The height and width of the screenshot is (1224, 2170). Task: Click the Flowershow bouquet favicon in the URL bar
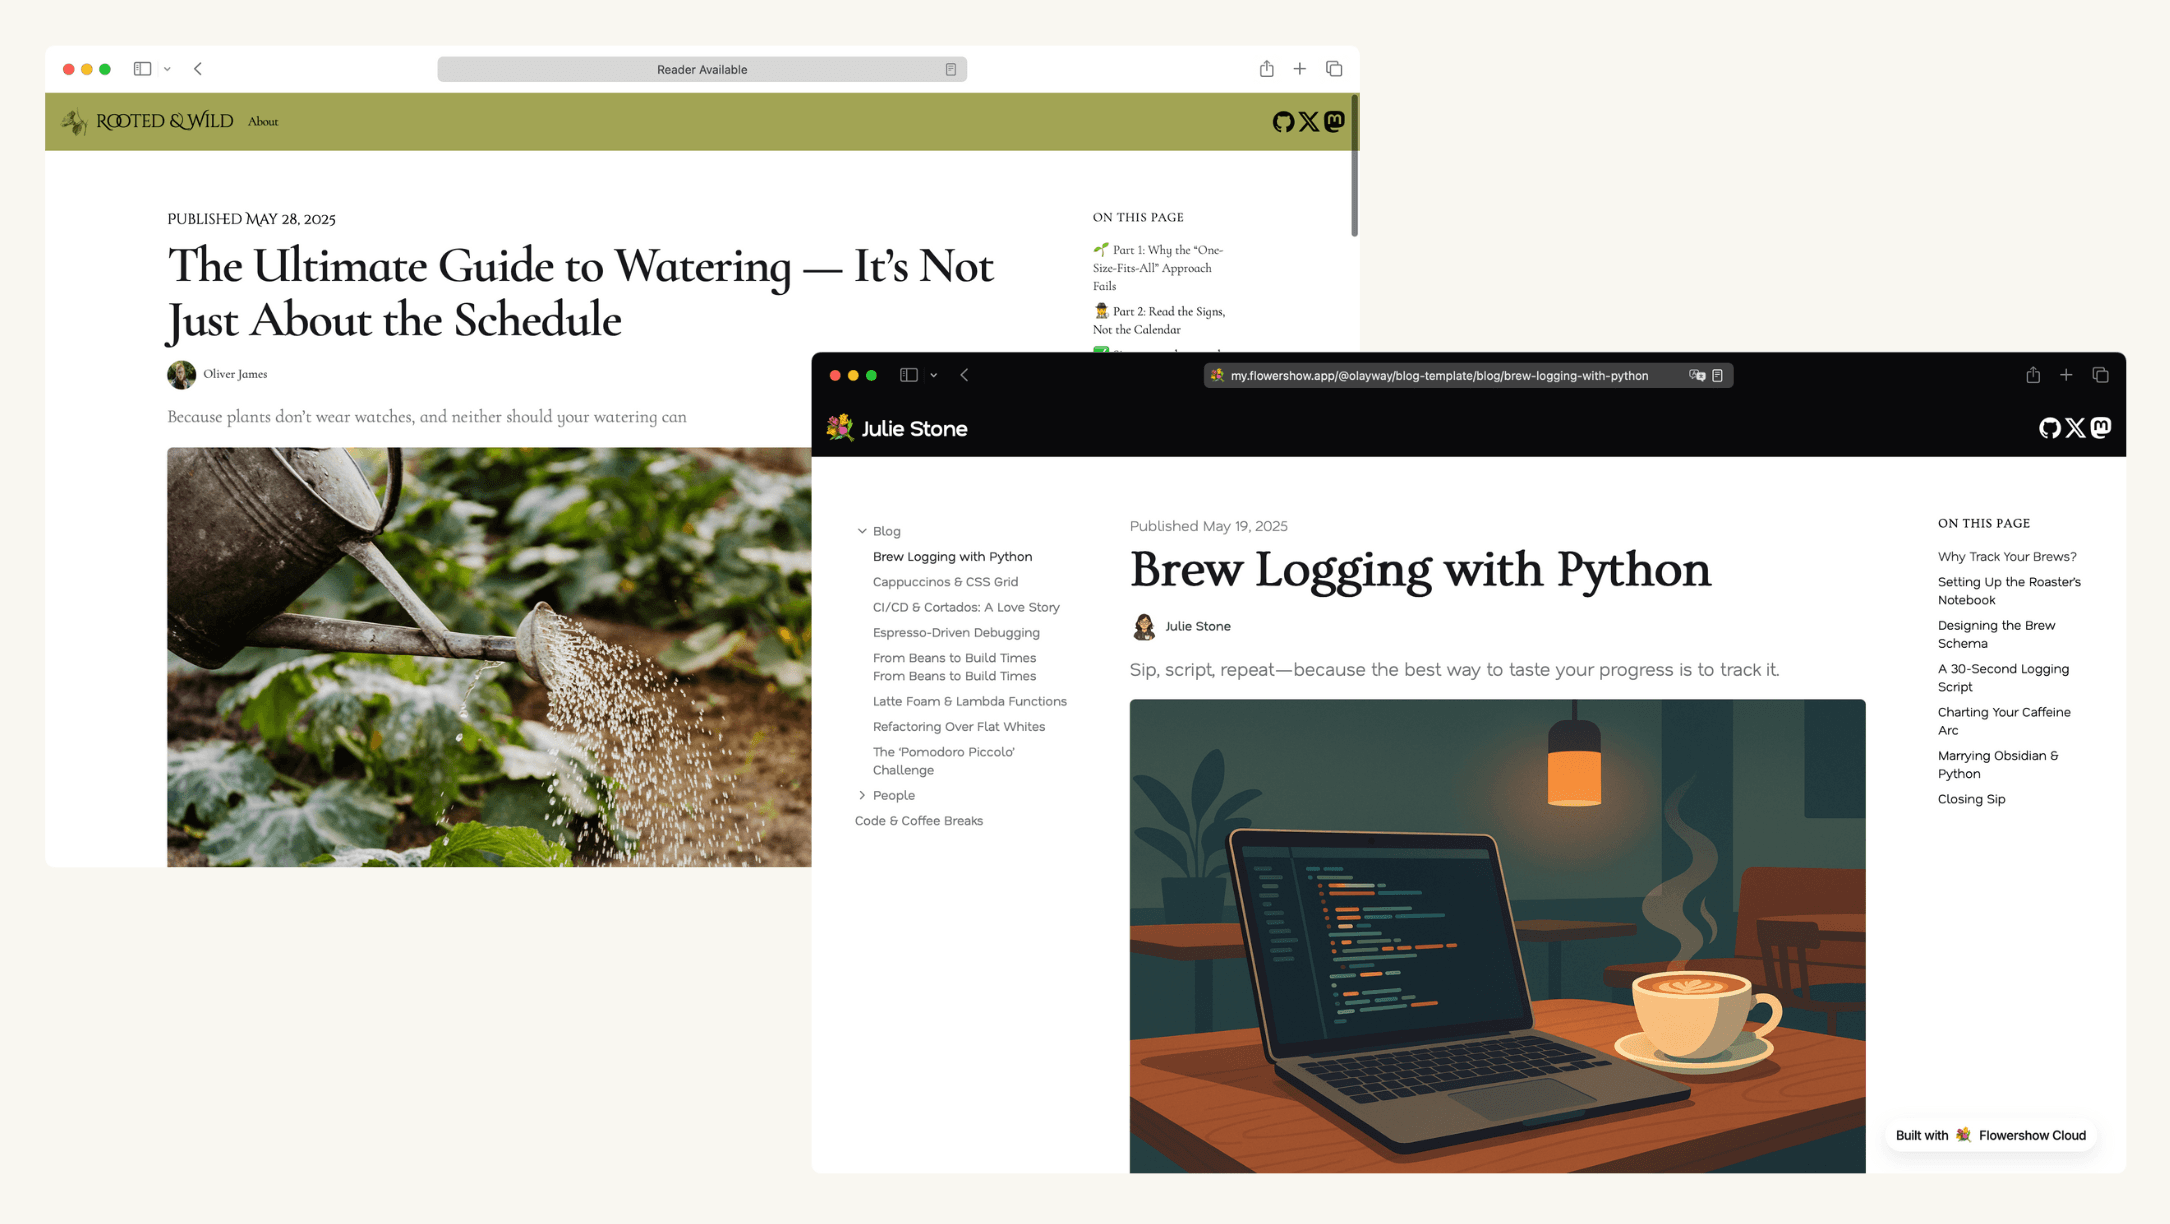[x=1218, y=375]
